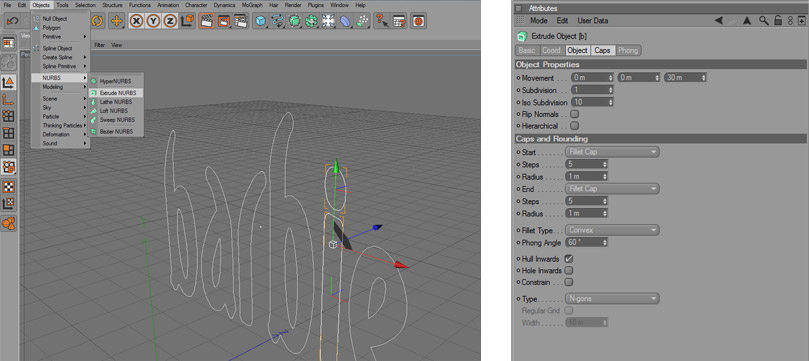Select the object axis L-shaped icon

coord(9,99)
